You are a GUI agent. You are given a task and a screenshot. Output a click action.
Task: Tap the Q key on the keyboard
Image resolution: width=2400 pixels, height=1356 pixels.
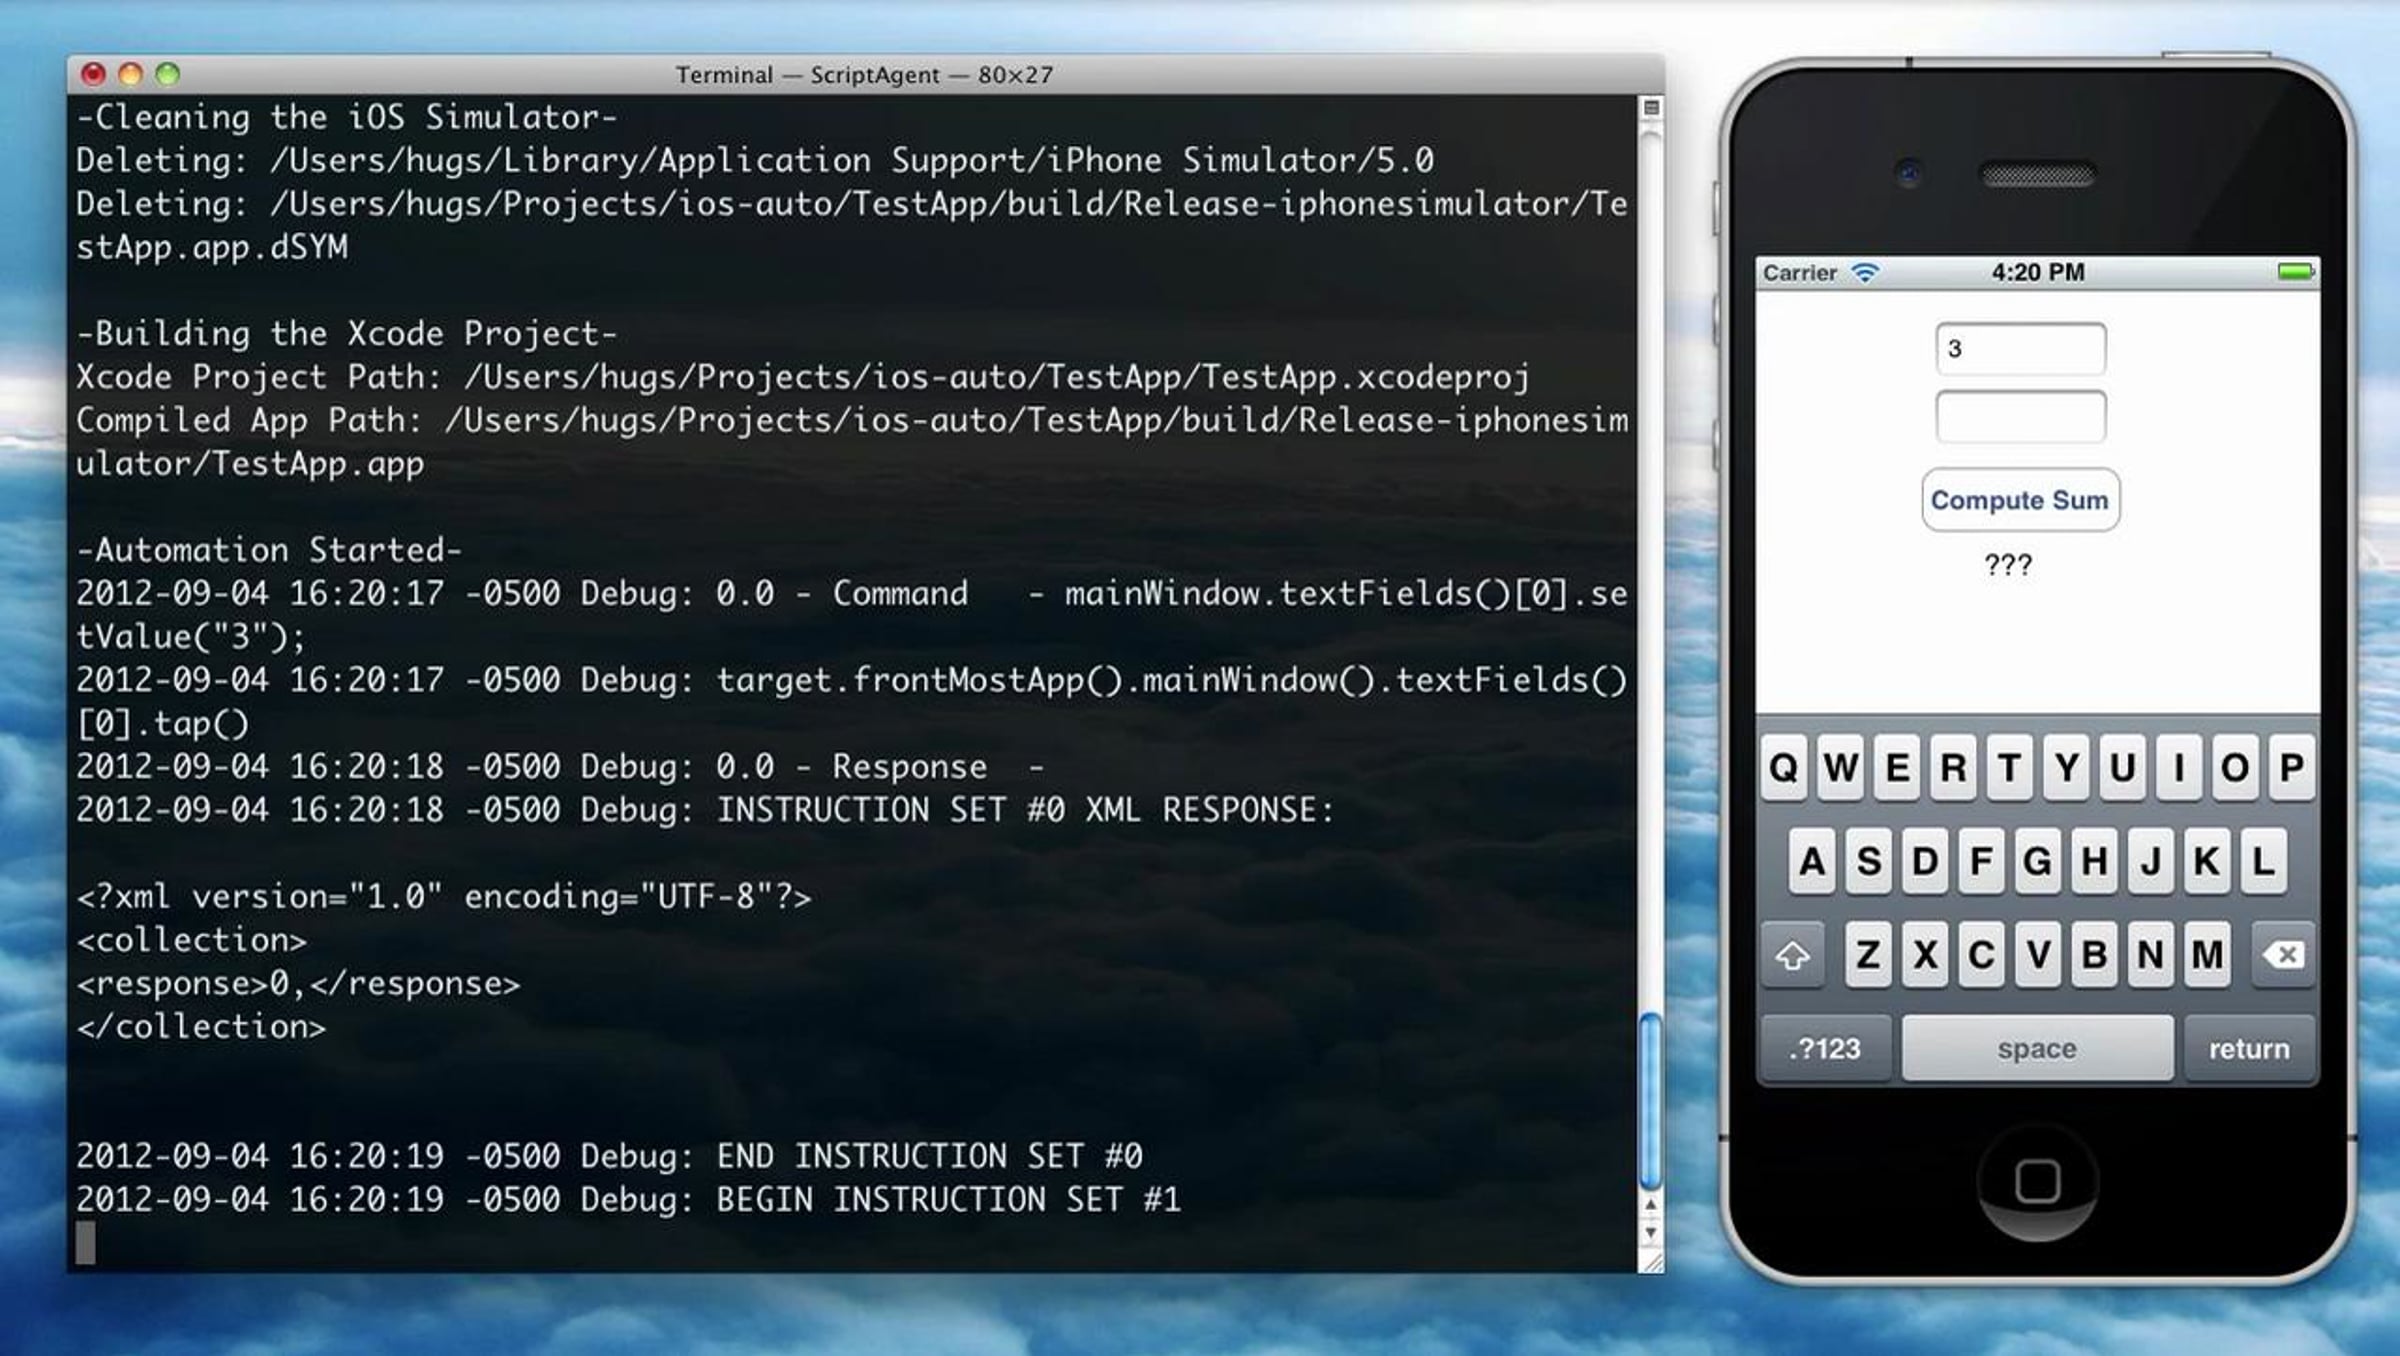(1784, 768)
